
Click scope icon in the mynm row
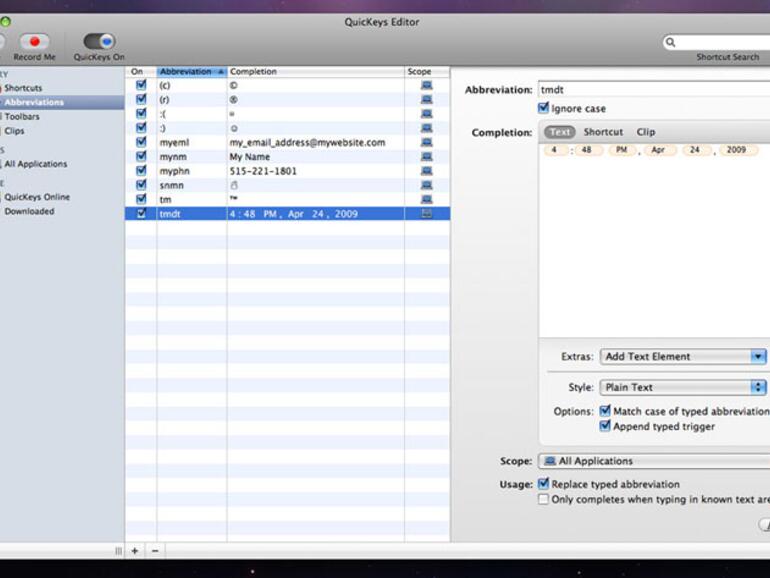[427, 156]
